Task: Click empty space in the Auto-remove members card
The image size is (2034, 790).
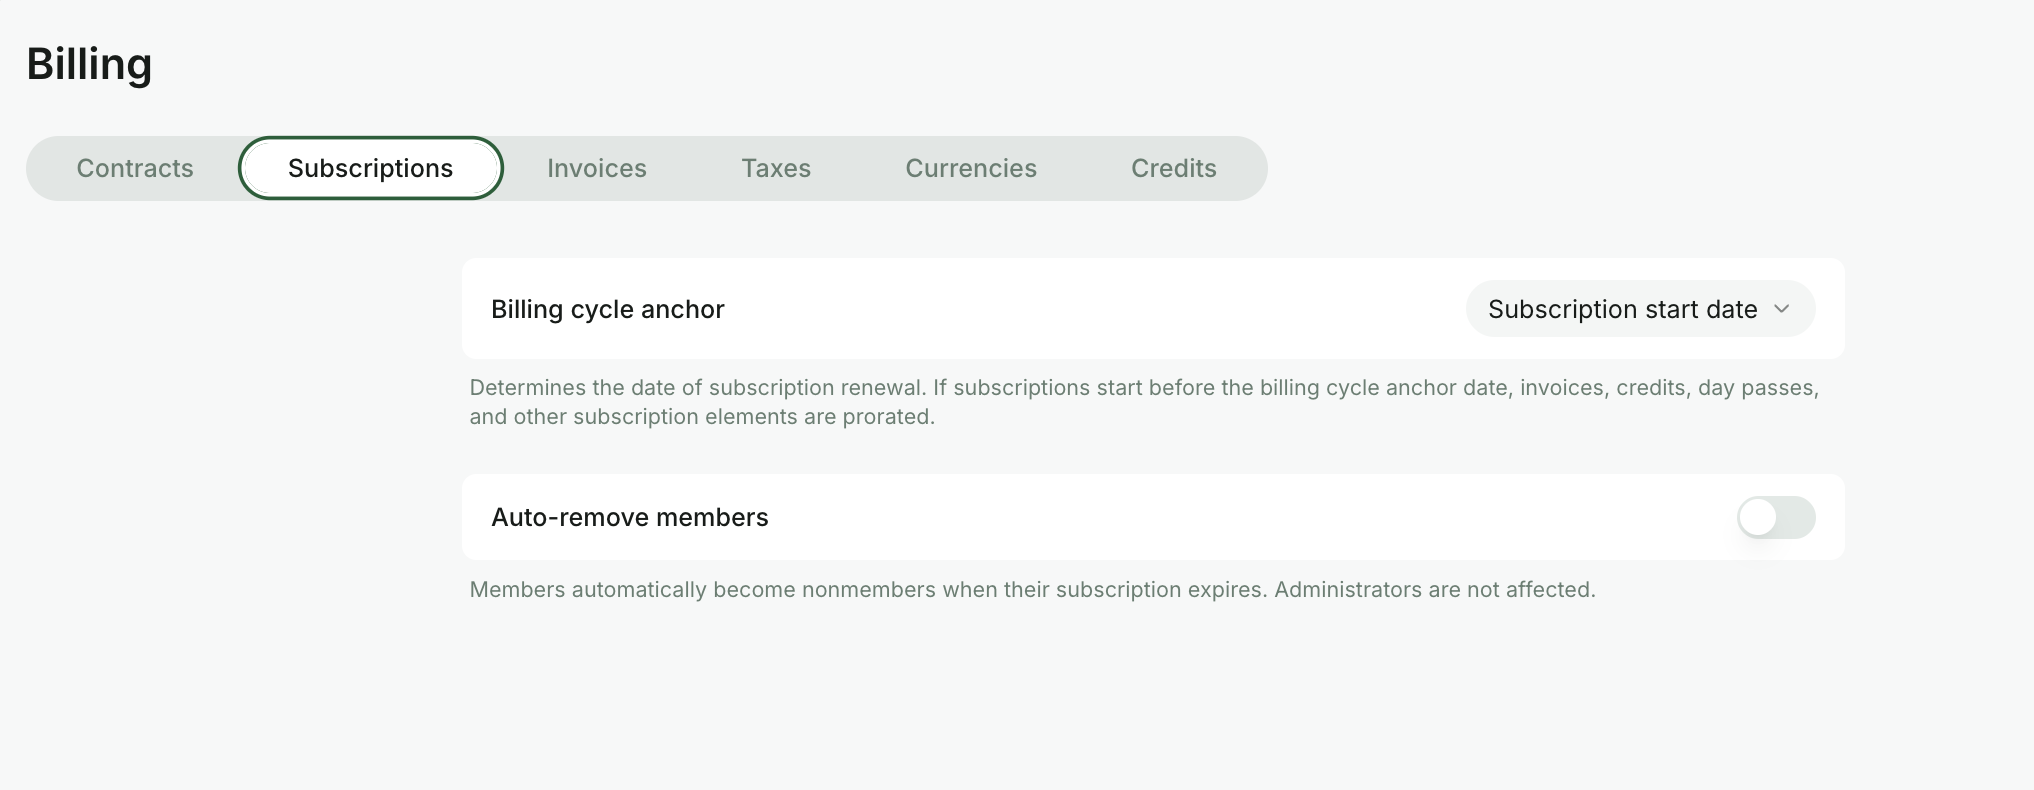Action: [x=1250, y=517]
